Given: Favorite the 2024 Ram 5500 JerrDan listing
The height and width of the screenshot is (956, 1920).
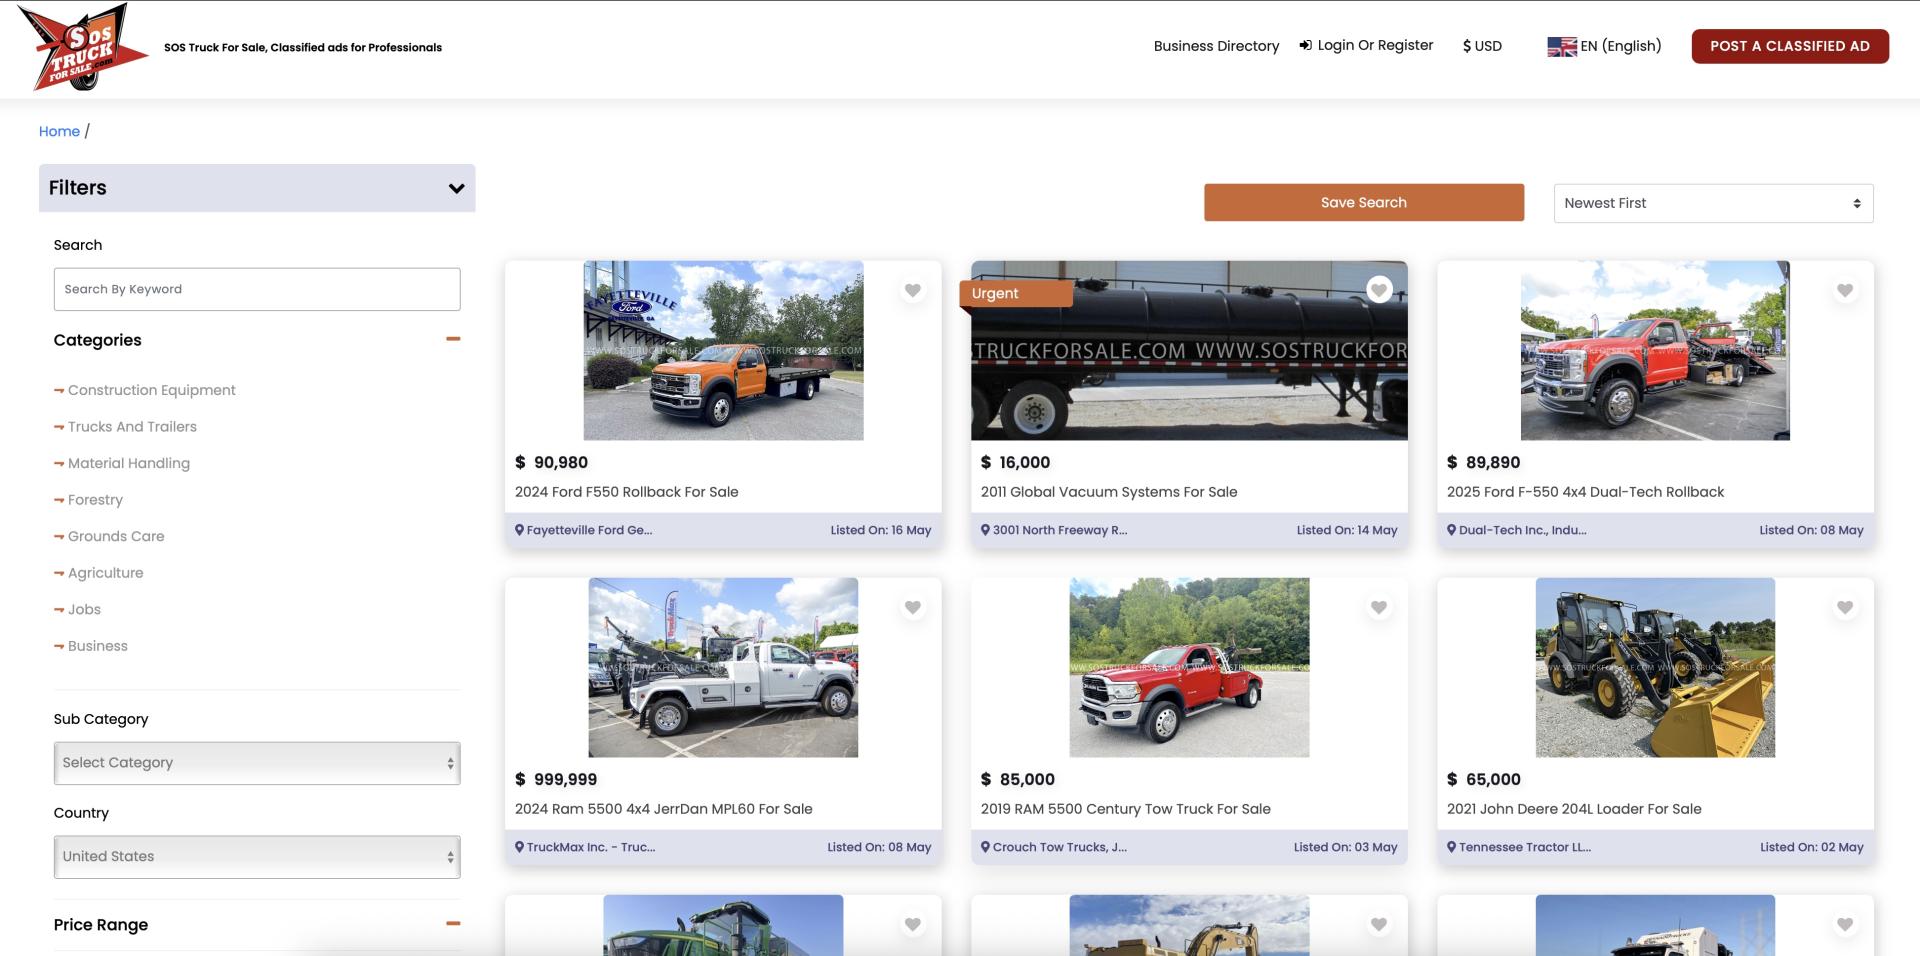Looking at the screenshot, I should [x=912, y=607].
